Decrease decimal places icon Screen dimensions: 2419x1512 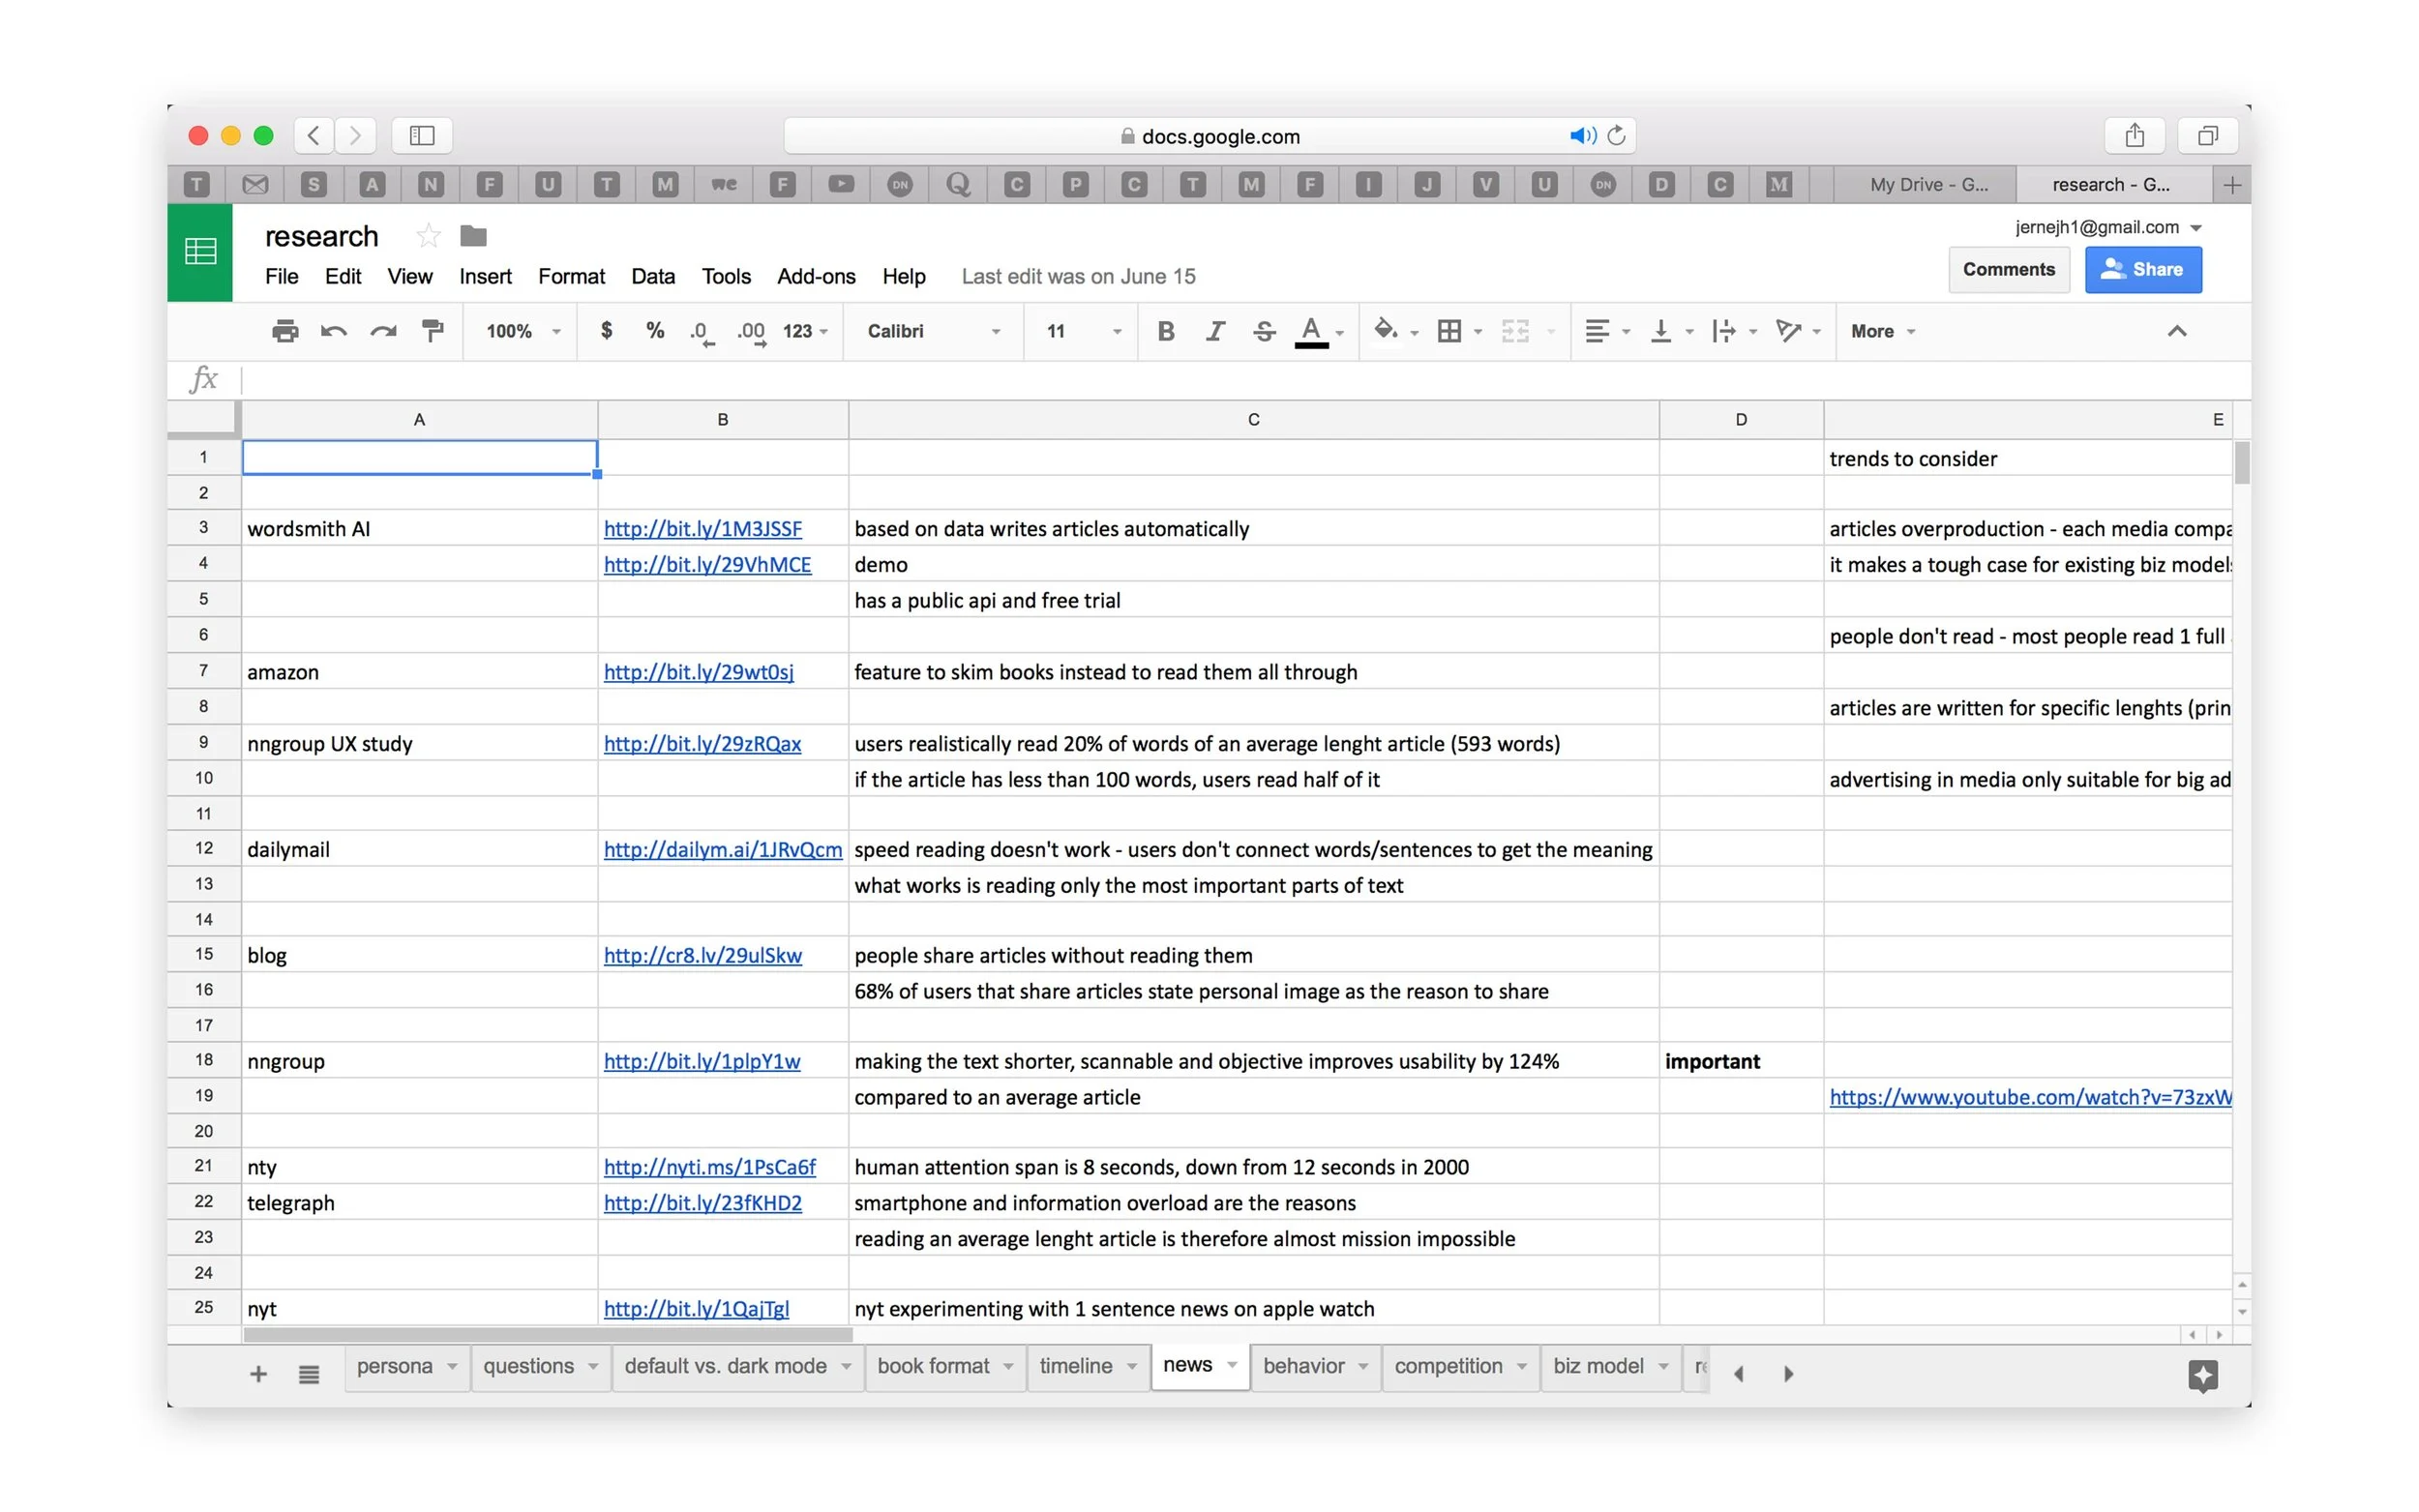click(x=702, y=332)
